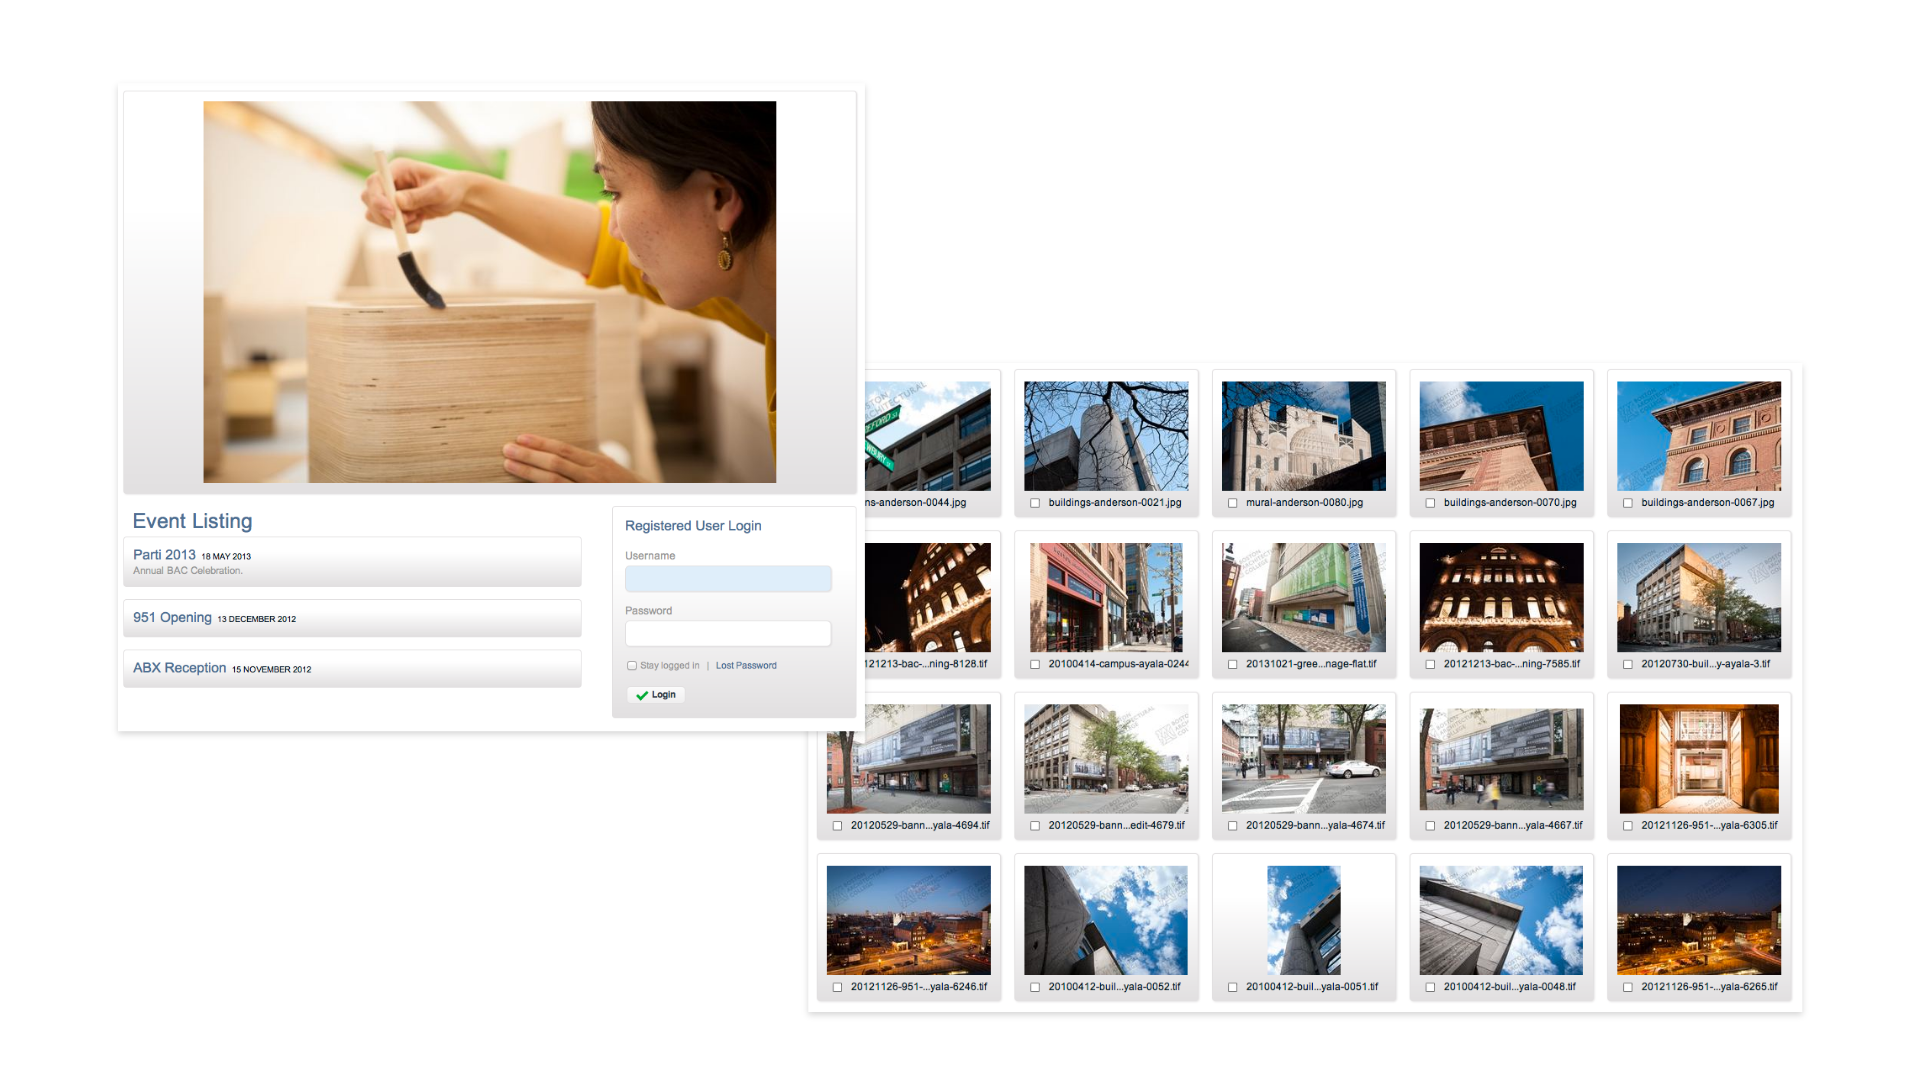Select checkbox for buildings-anderson-0021.jpg

click(x=1035, y=503)
